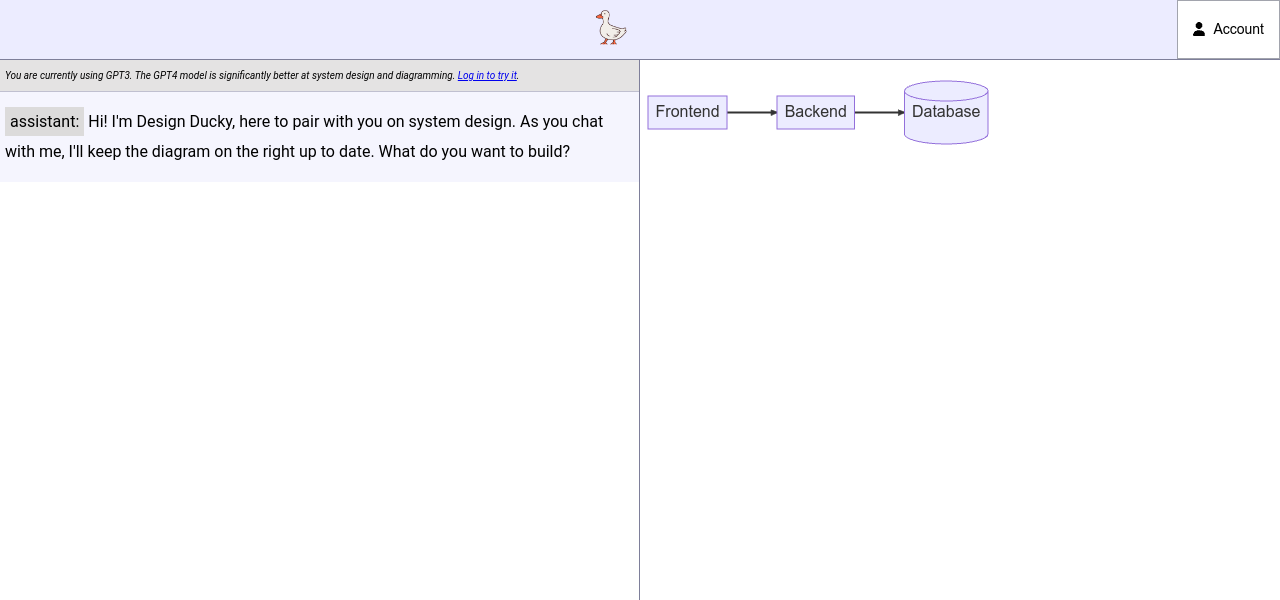Image resolution: width=1280 pixels, height=600 pixels.
Task: Click the person icon in Account button
Action: point(1199,29)
